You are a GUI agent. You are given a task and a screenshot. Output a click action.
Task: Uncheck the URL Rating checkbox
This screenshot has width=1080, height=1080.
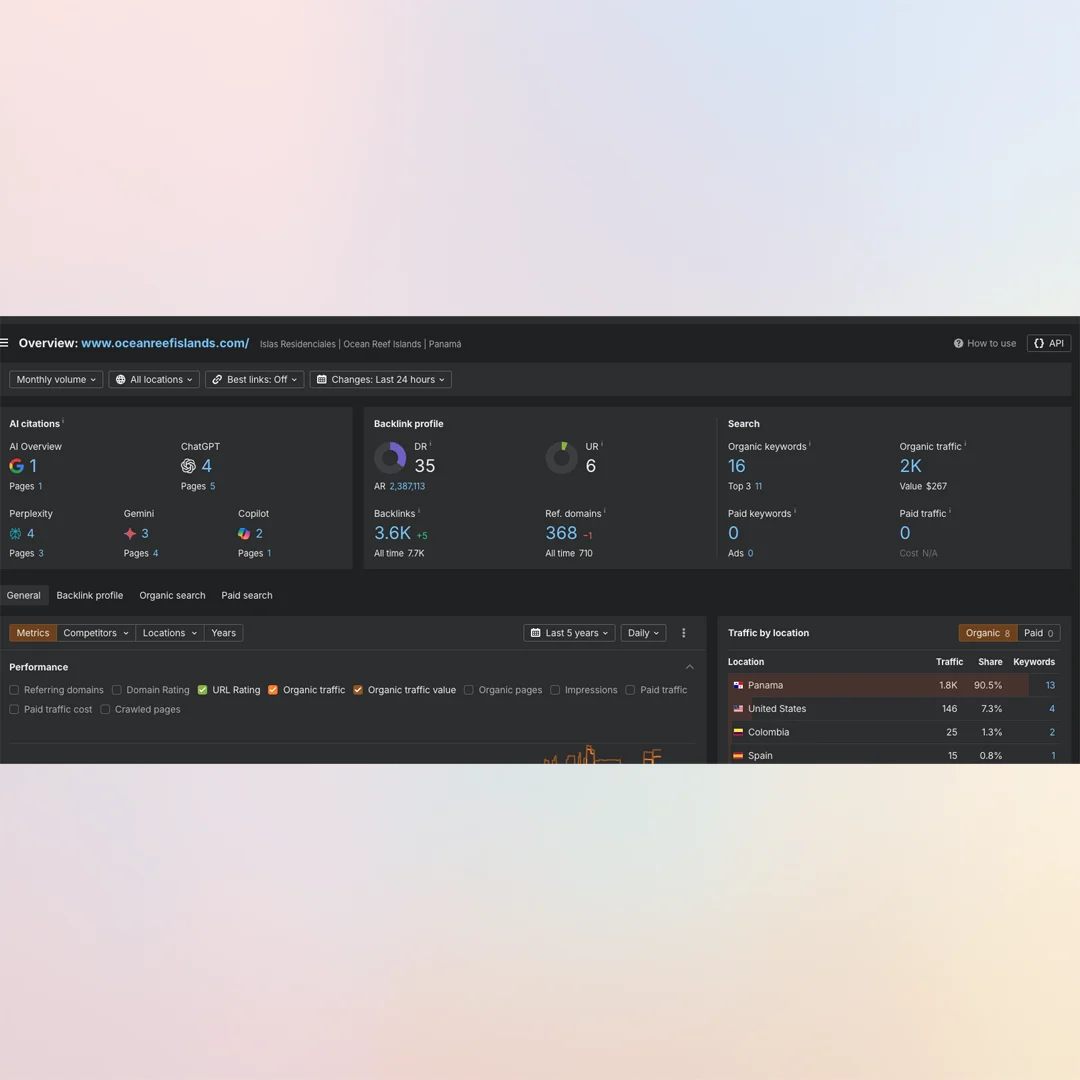pos(203,690)
